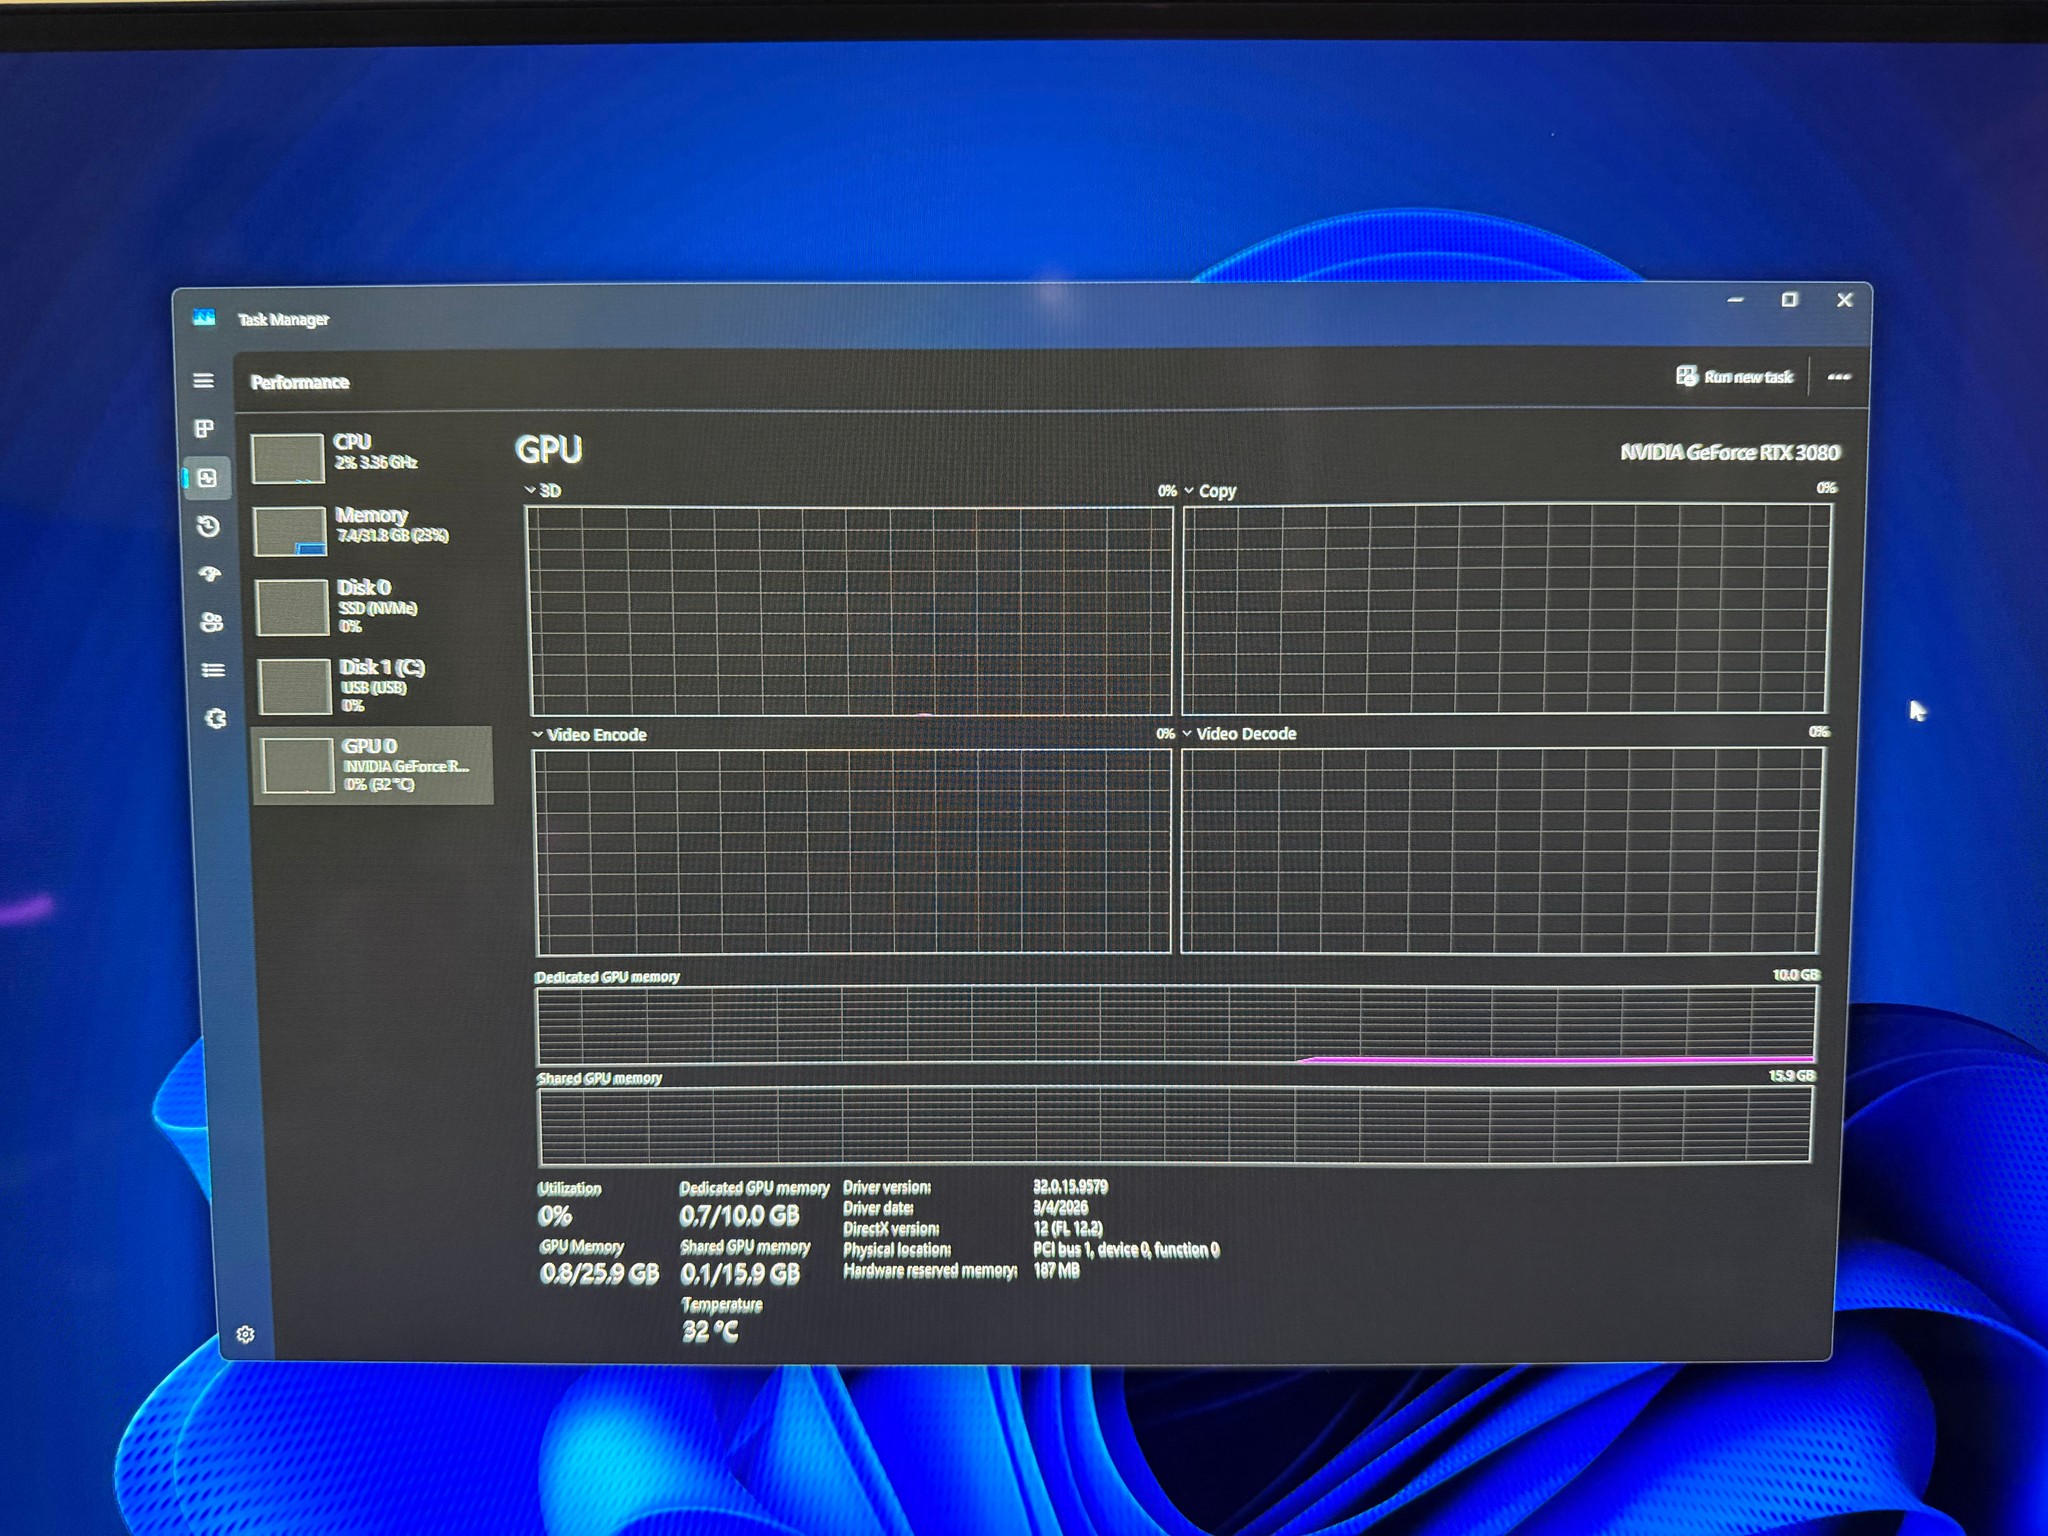Click Run new task button
This screenshot has height=1536, width=2048.
click(1735, 377)
